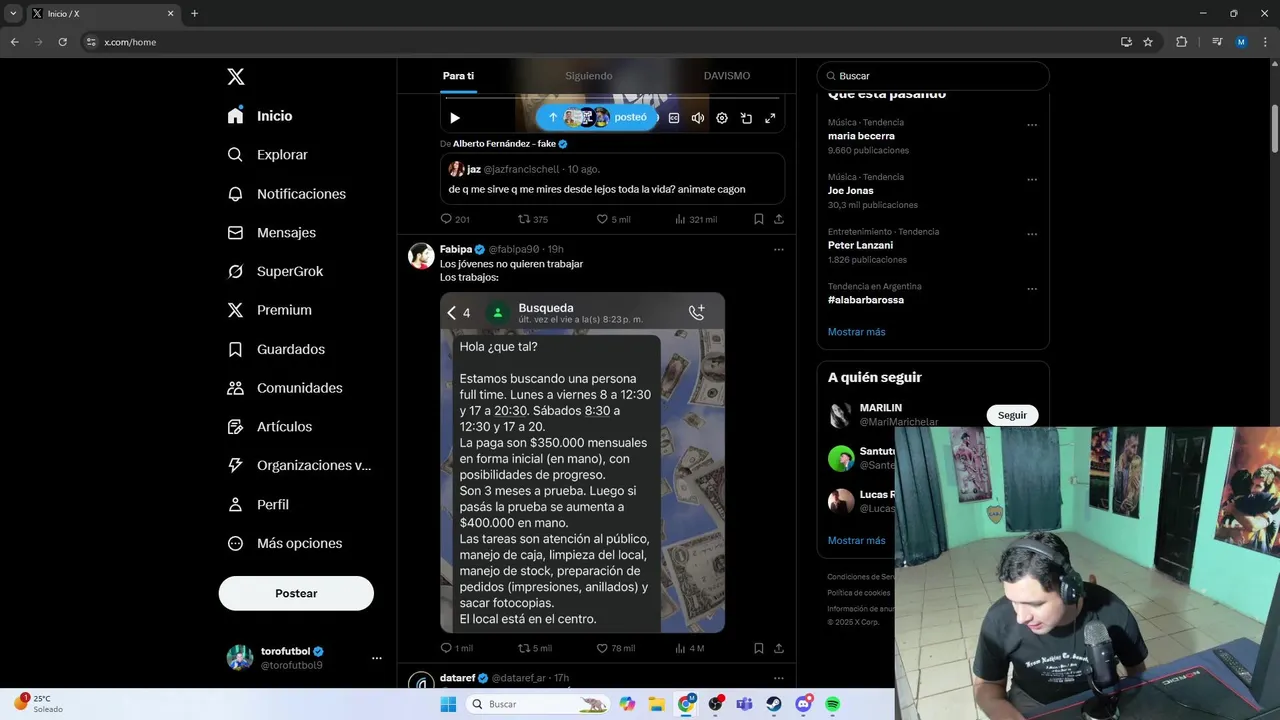
Task: Share the Alberto Fernández video post
Action: [779, 219]
